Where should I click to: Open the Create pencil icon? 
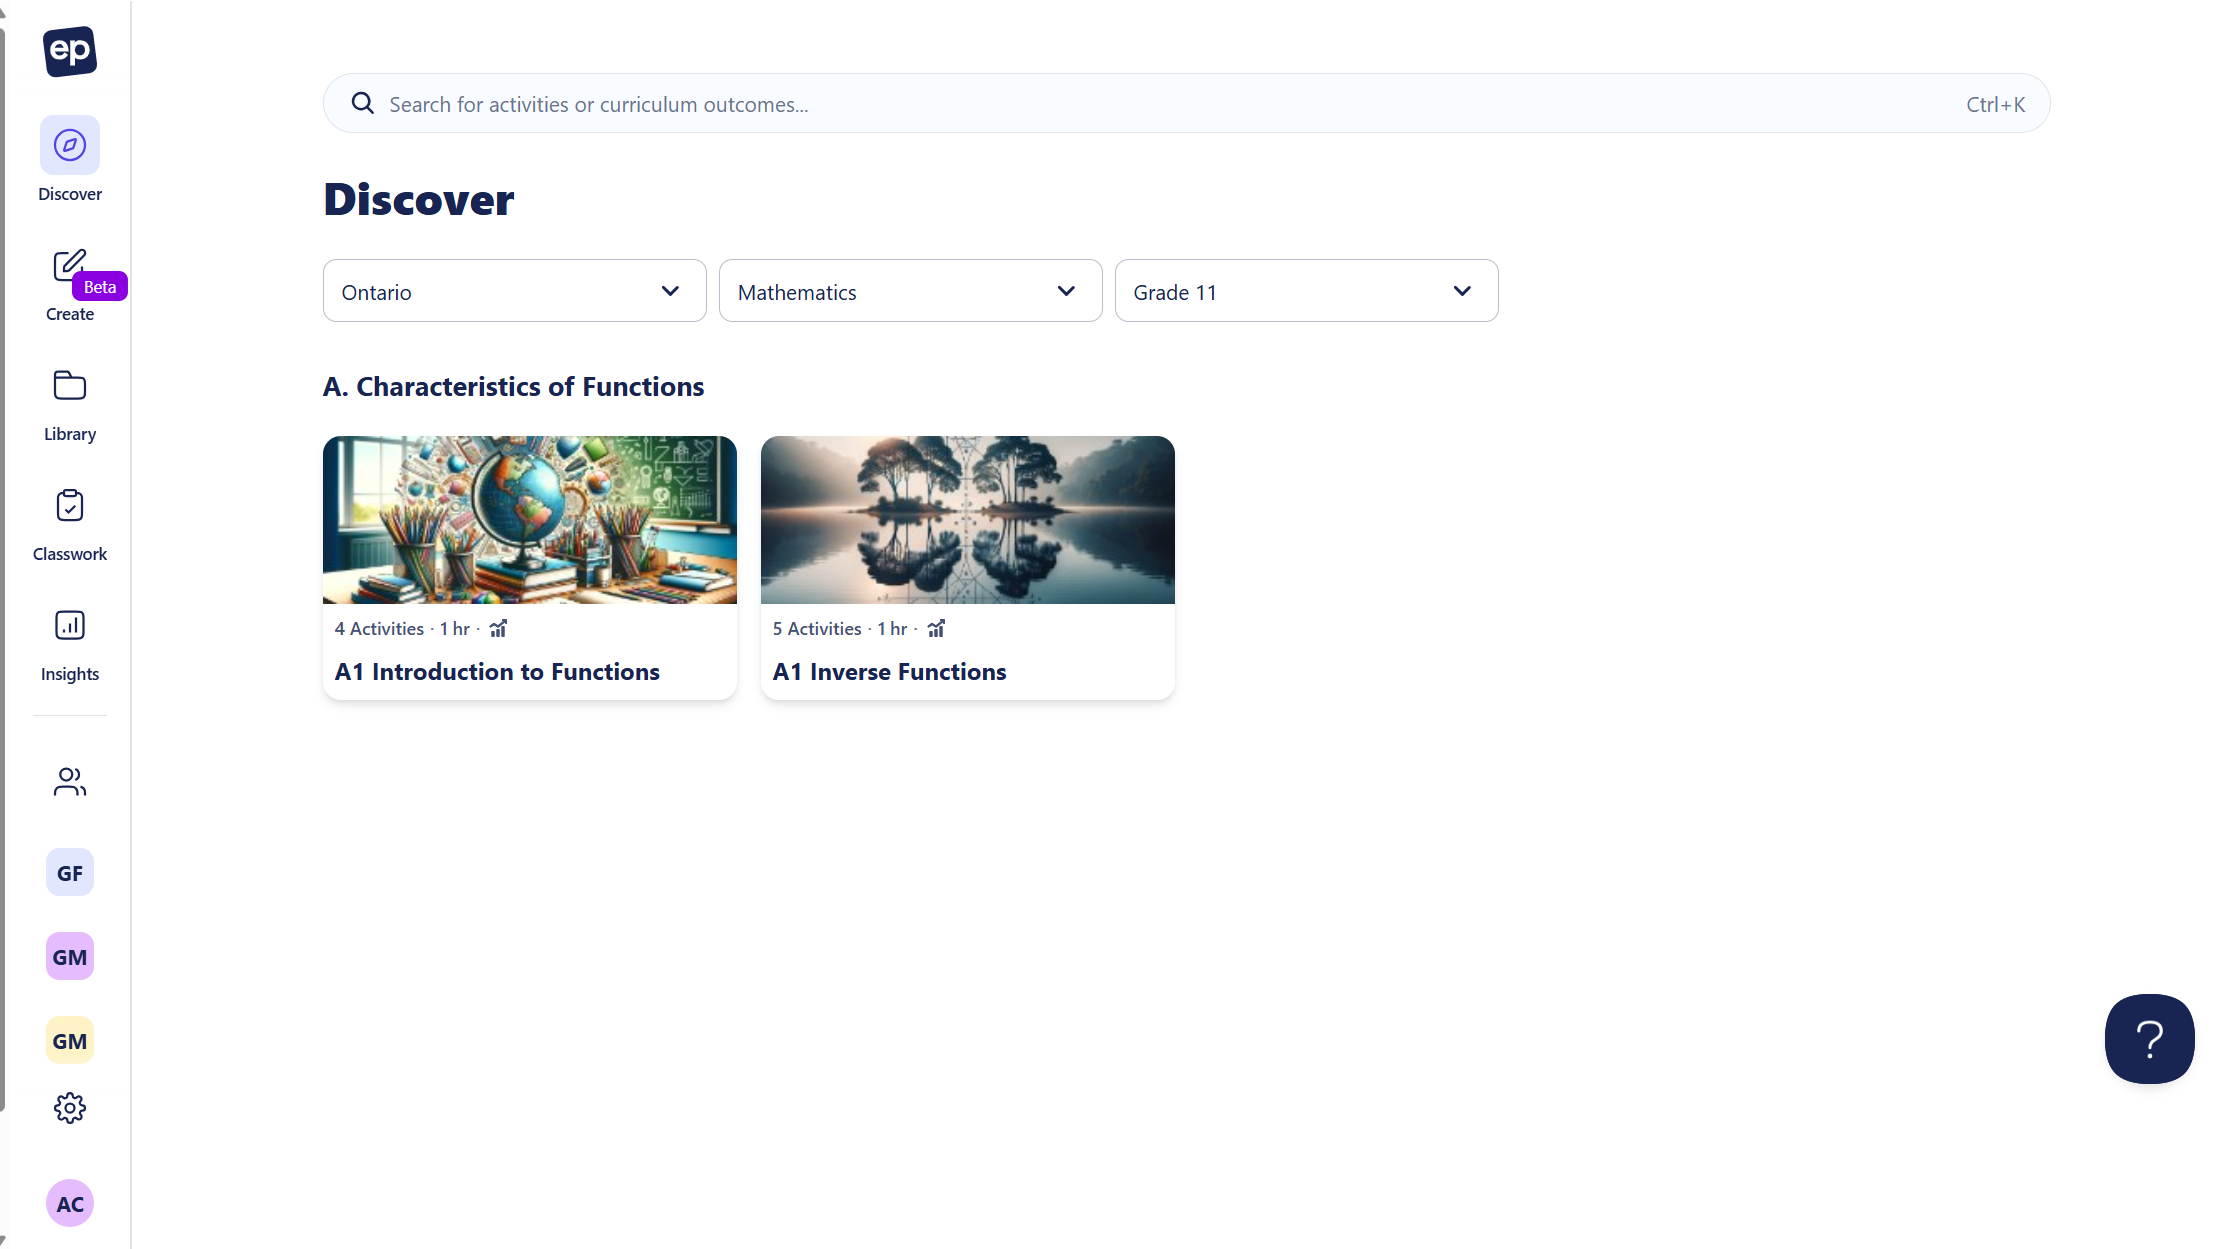pyautogui.click(x=69, y=266)
